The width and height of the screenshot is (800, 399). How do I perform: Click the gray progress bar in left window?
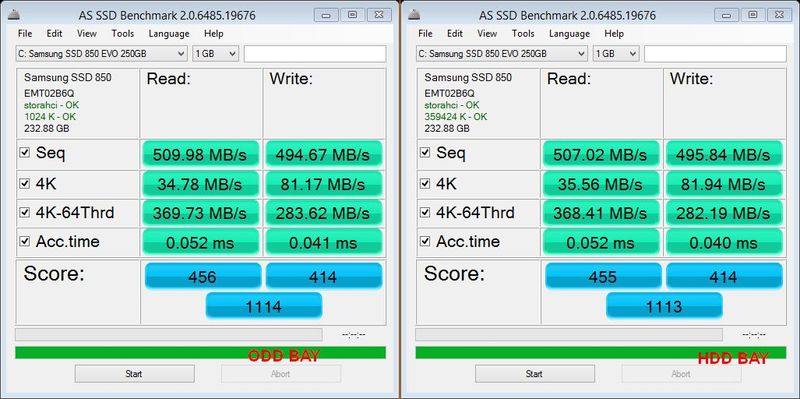point(169,335)
